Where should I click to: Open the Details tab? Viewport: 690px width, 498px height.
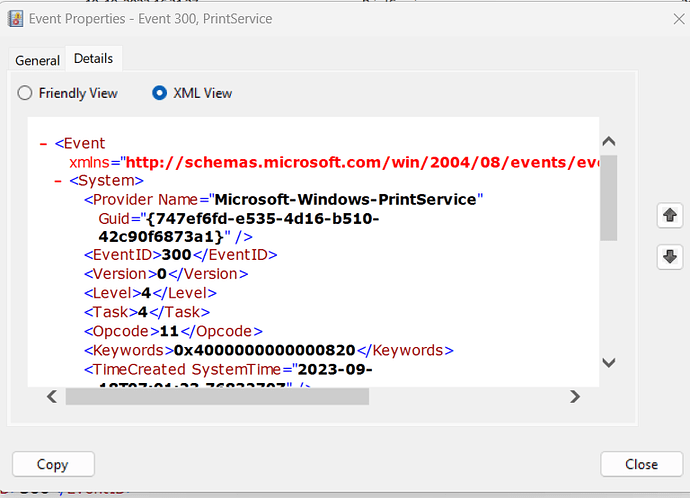click(93, 59)
